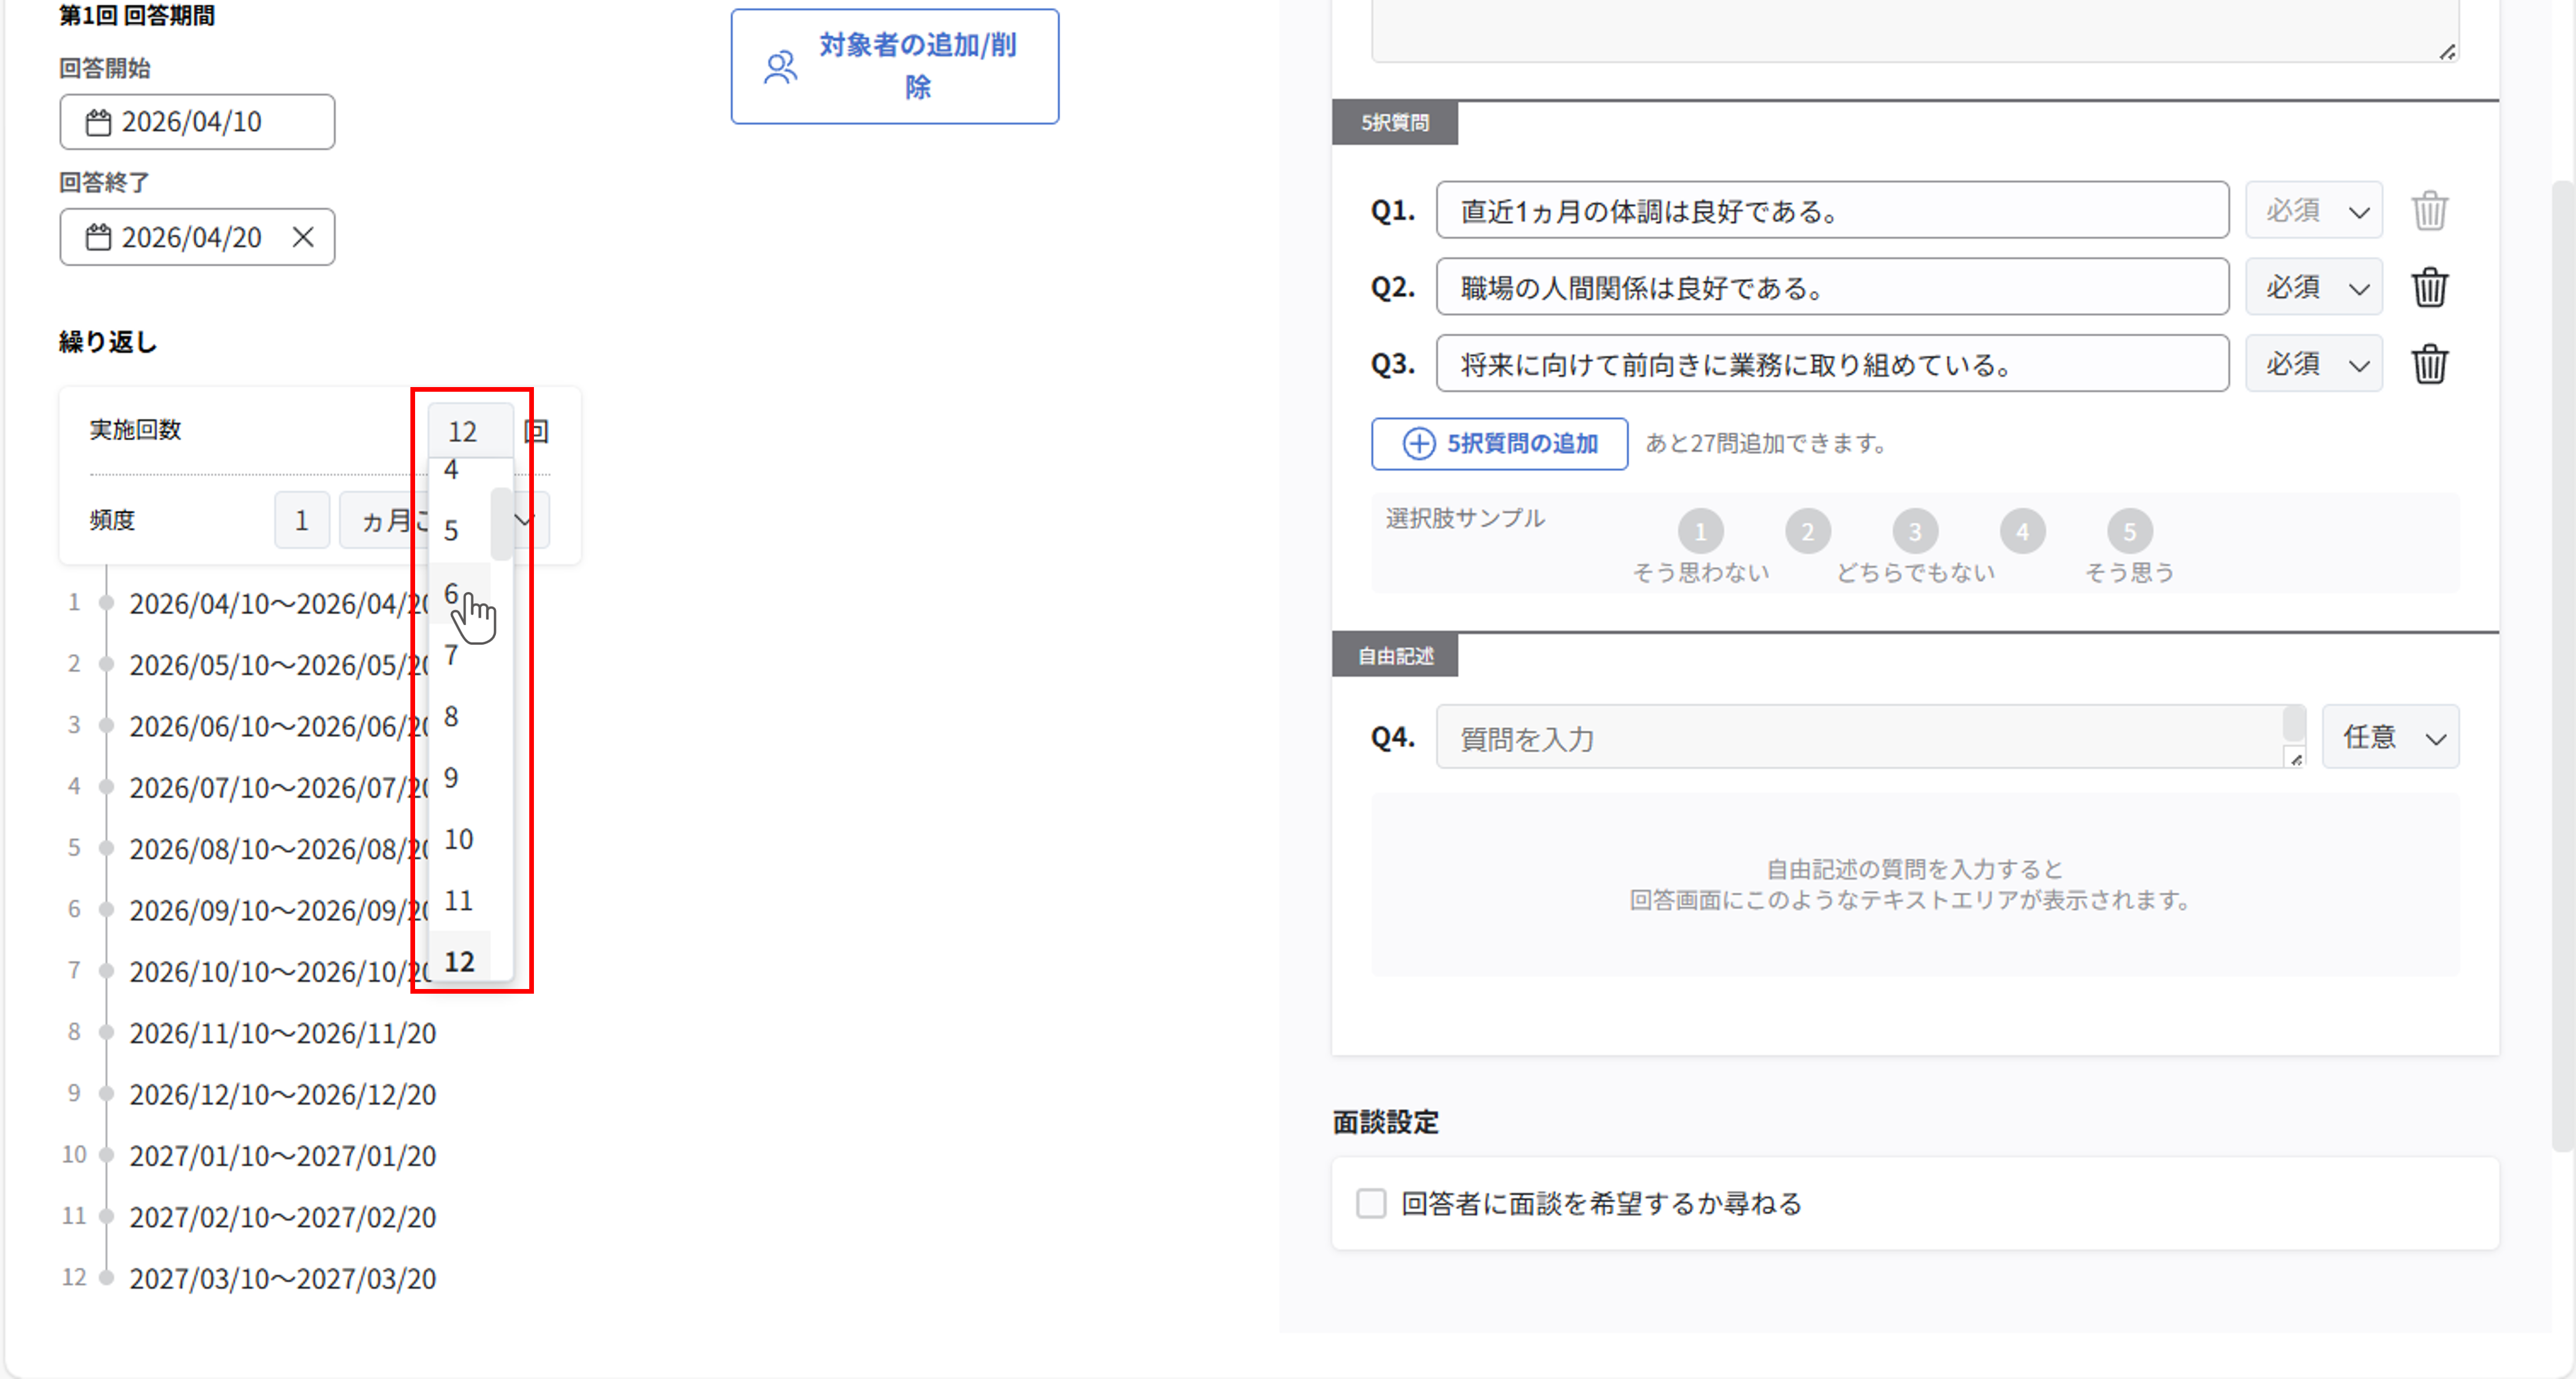Click the Q4 質問を入力 text field

click(x=1860, y=738)
